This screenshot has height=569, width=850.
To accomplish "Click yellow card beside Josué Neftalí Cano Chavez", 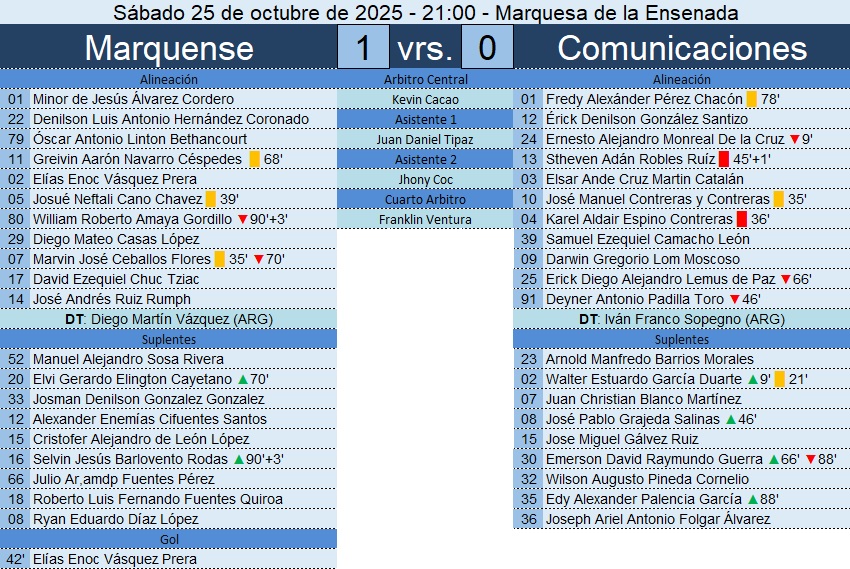I will point(211,199).
